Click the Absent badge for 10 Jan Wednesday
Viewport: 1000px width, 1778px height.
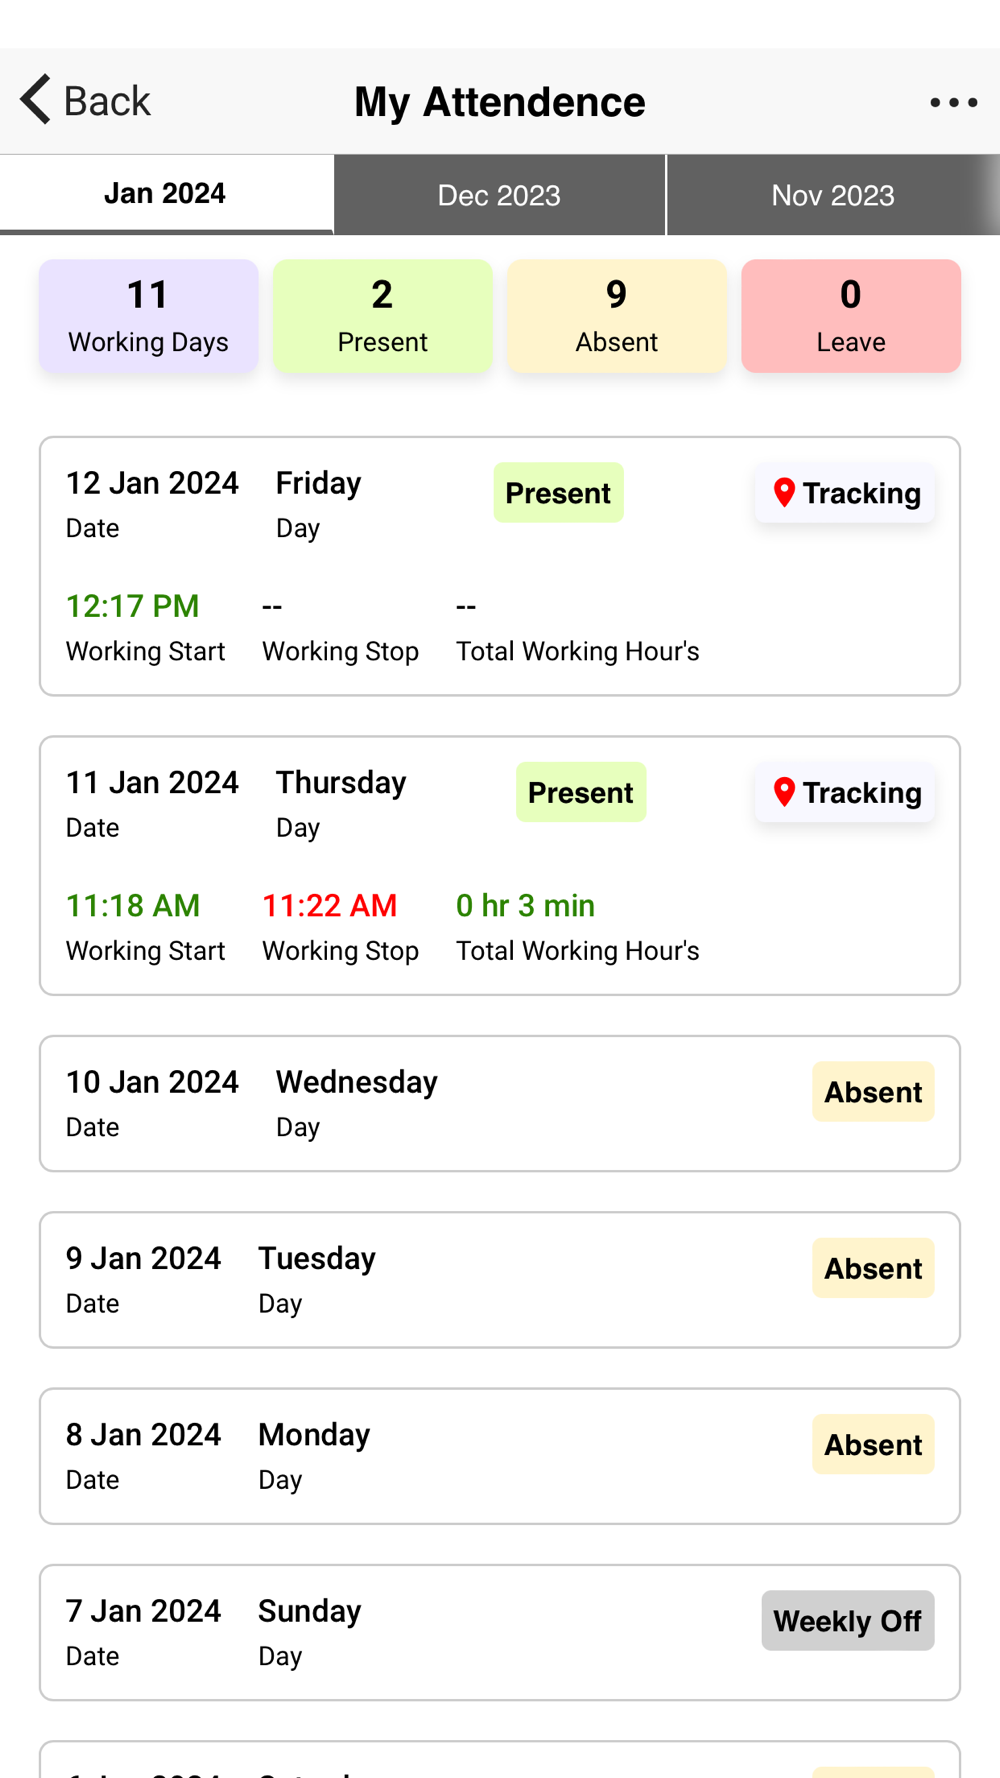pyautogui.click(x=873, y=1091)
